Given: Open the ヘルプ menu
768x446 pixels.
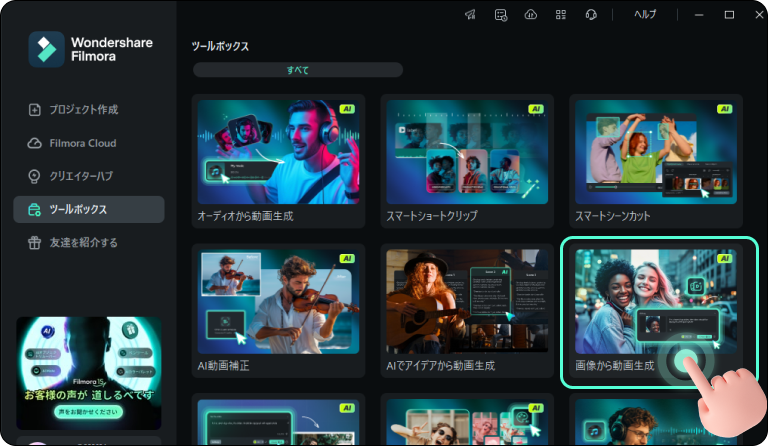Looking at the screenshot, I should (646, 15).
